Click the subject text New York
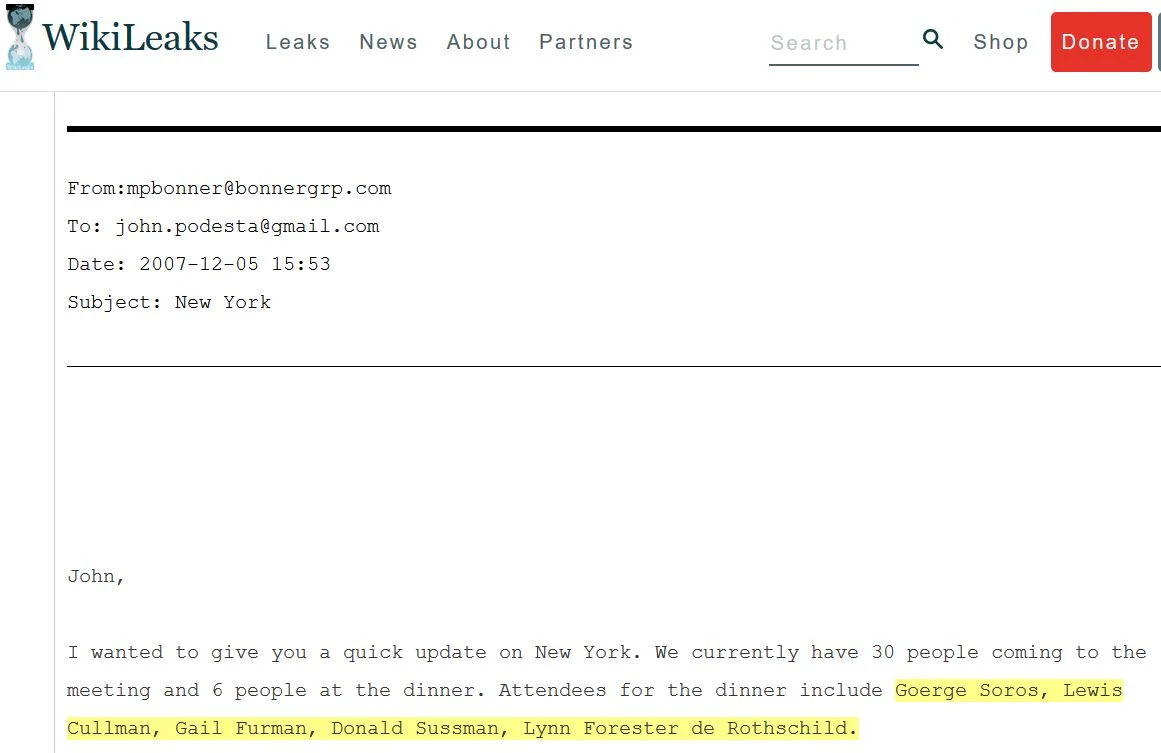1161x753 pixels. click(223, 302)
